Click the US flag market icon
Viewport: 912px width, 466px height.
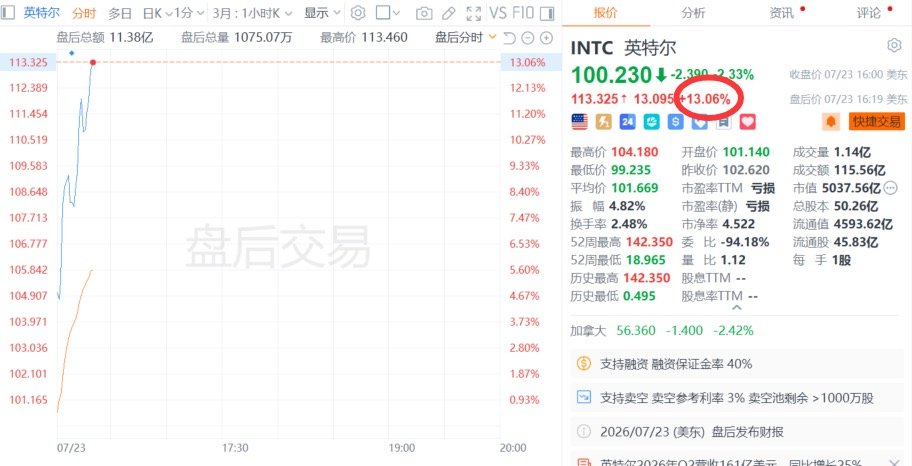coord(579,122)
